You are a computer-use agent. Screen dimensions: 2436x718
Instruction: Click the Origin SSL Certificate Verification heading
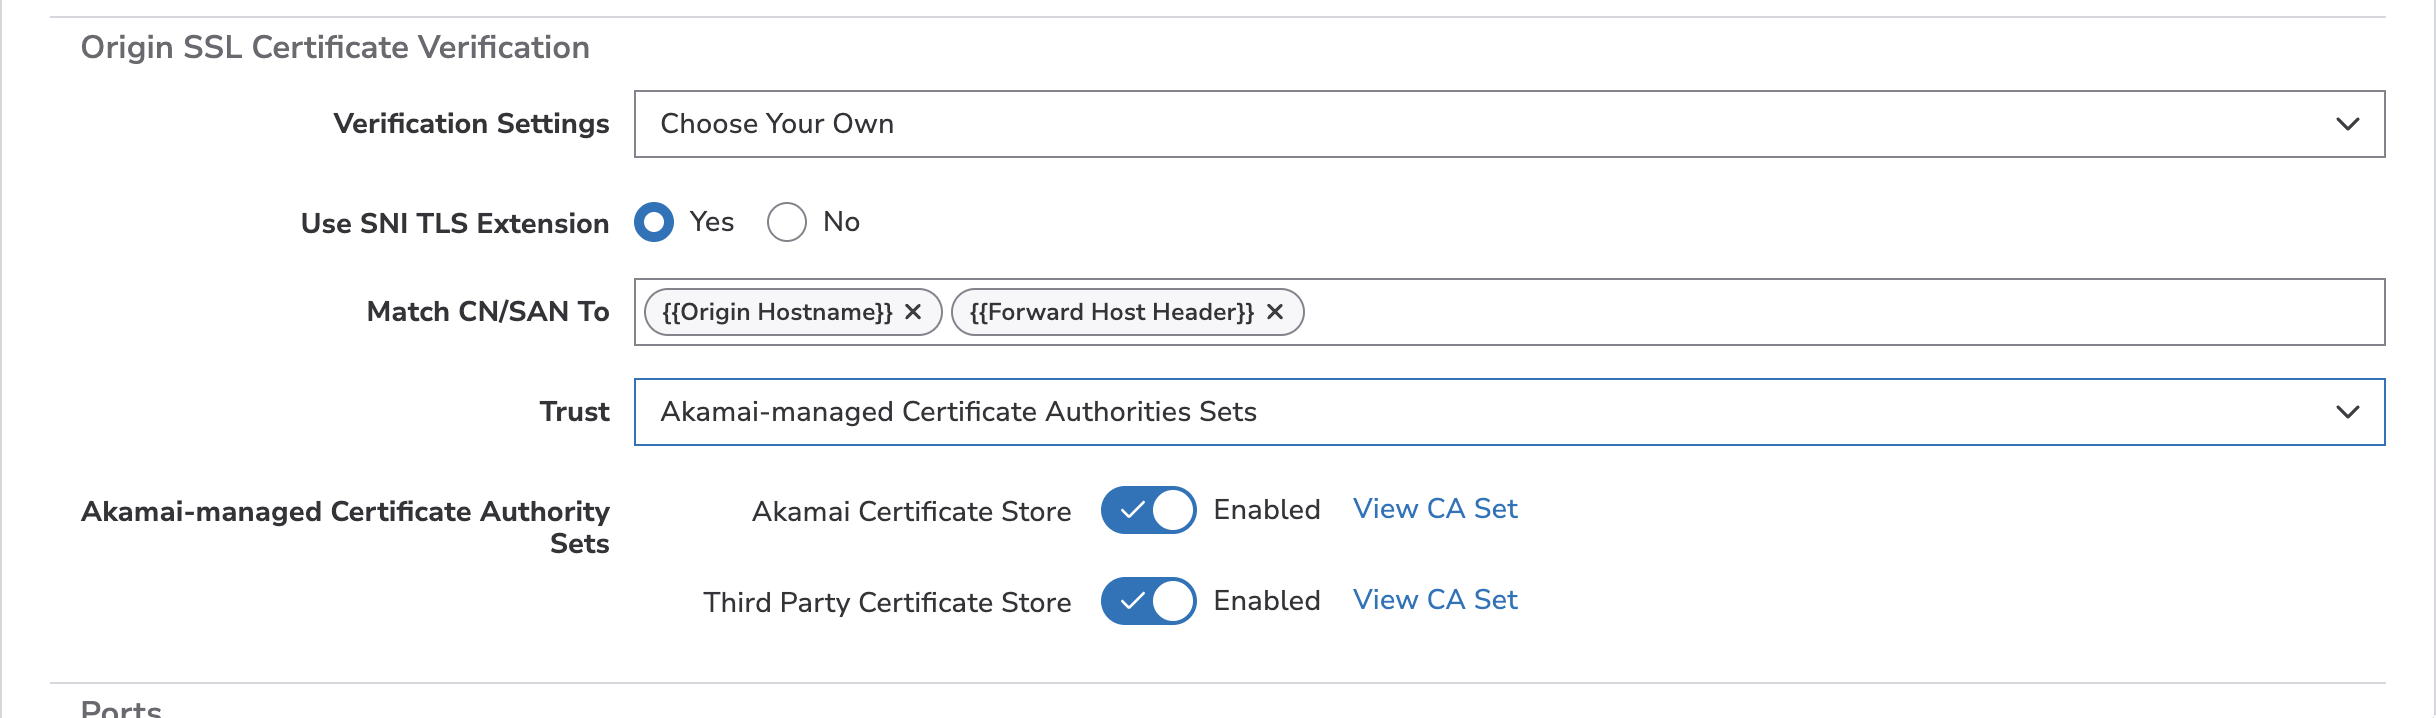[x=335, y=47]
